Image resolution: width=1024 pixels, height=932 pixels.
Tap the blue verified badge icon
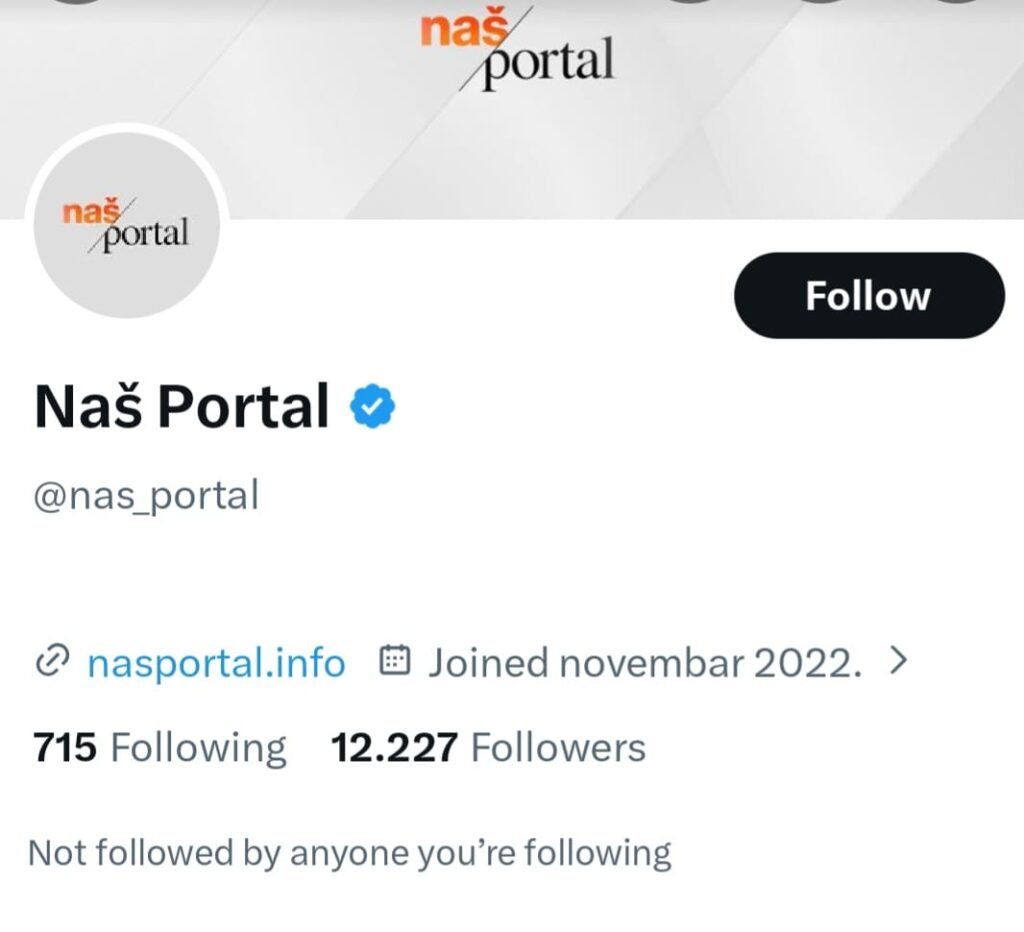point(373,407)
